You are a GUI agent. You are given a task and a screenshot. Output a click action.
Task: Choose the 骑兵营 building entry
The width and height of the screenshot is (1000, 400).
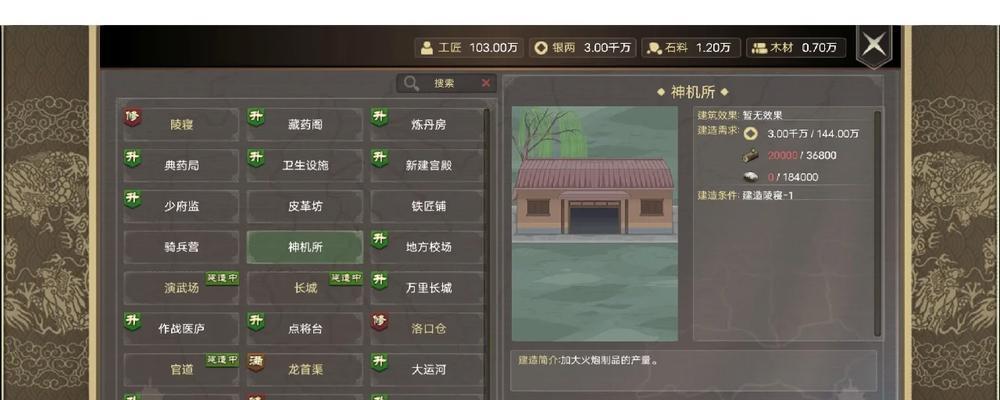(x=181, y=247)
